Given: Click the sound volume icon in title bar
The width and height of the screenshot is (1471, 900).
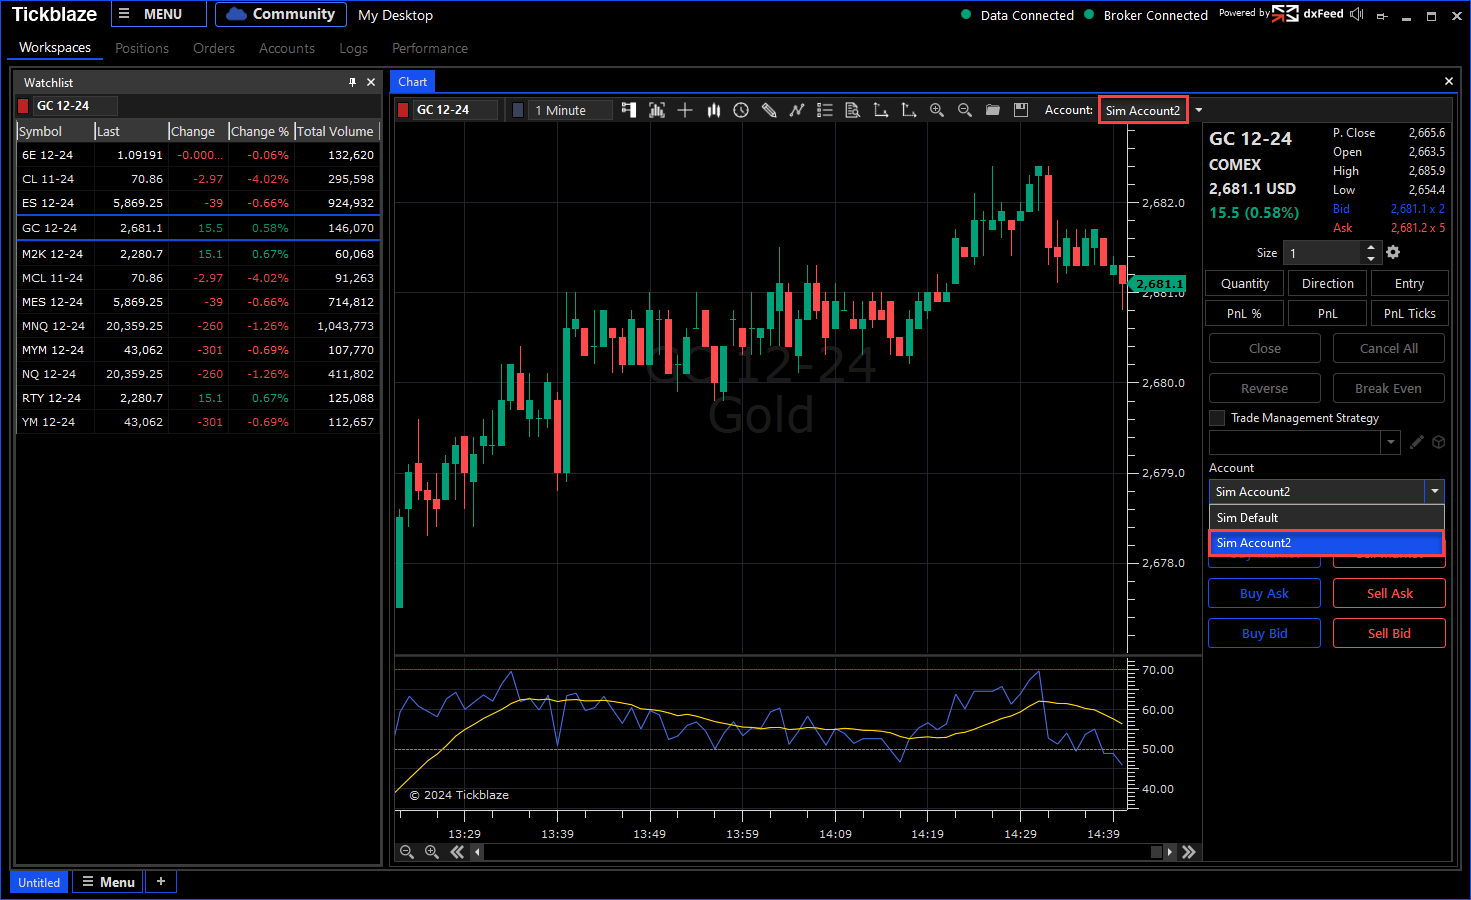Looking at the screenshot, I should pyautogui.click(x=1357, y=14).
